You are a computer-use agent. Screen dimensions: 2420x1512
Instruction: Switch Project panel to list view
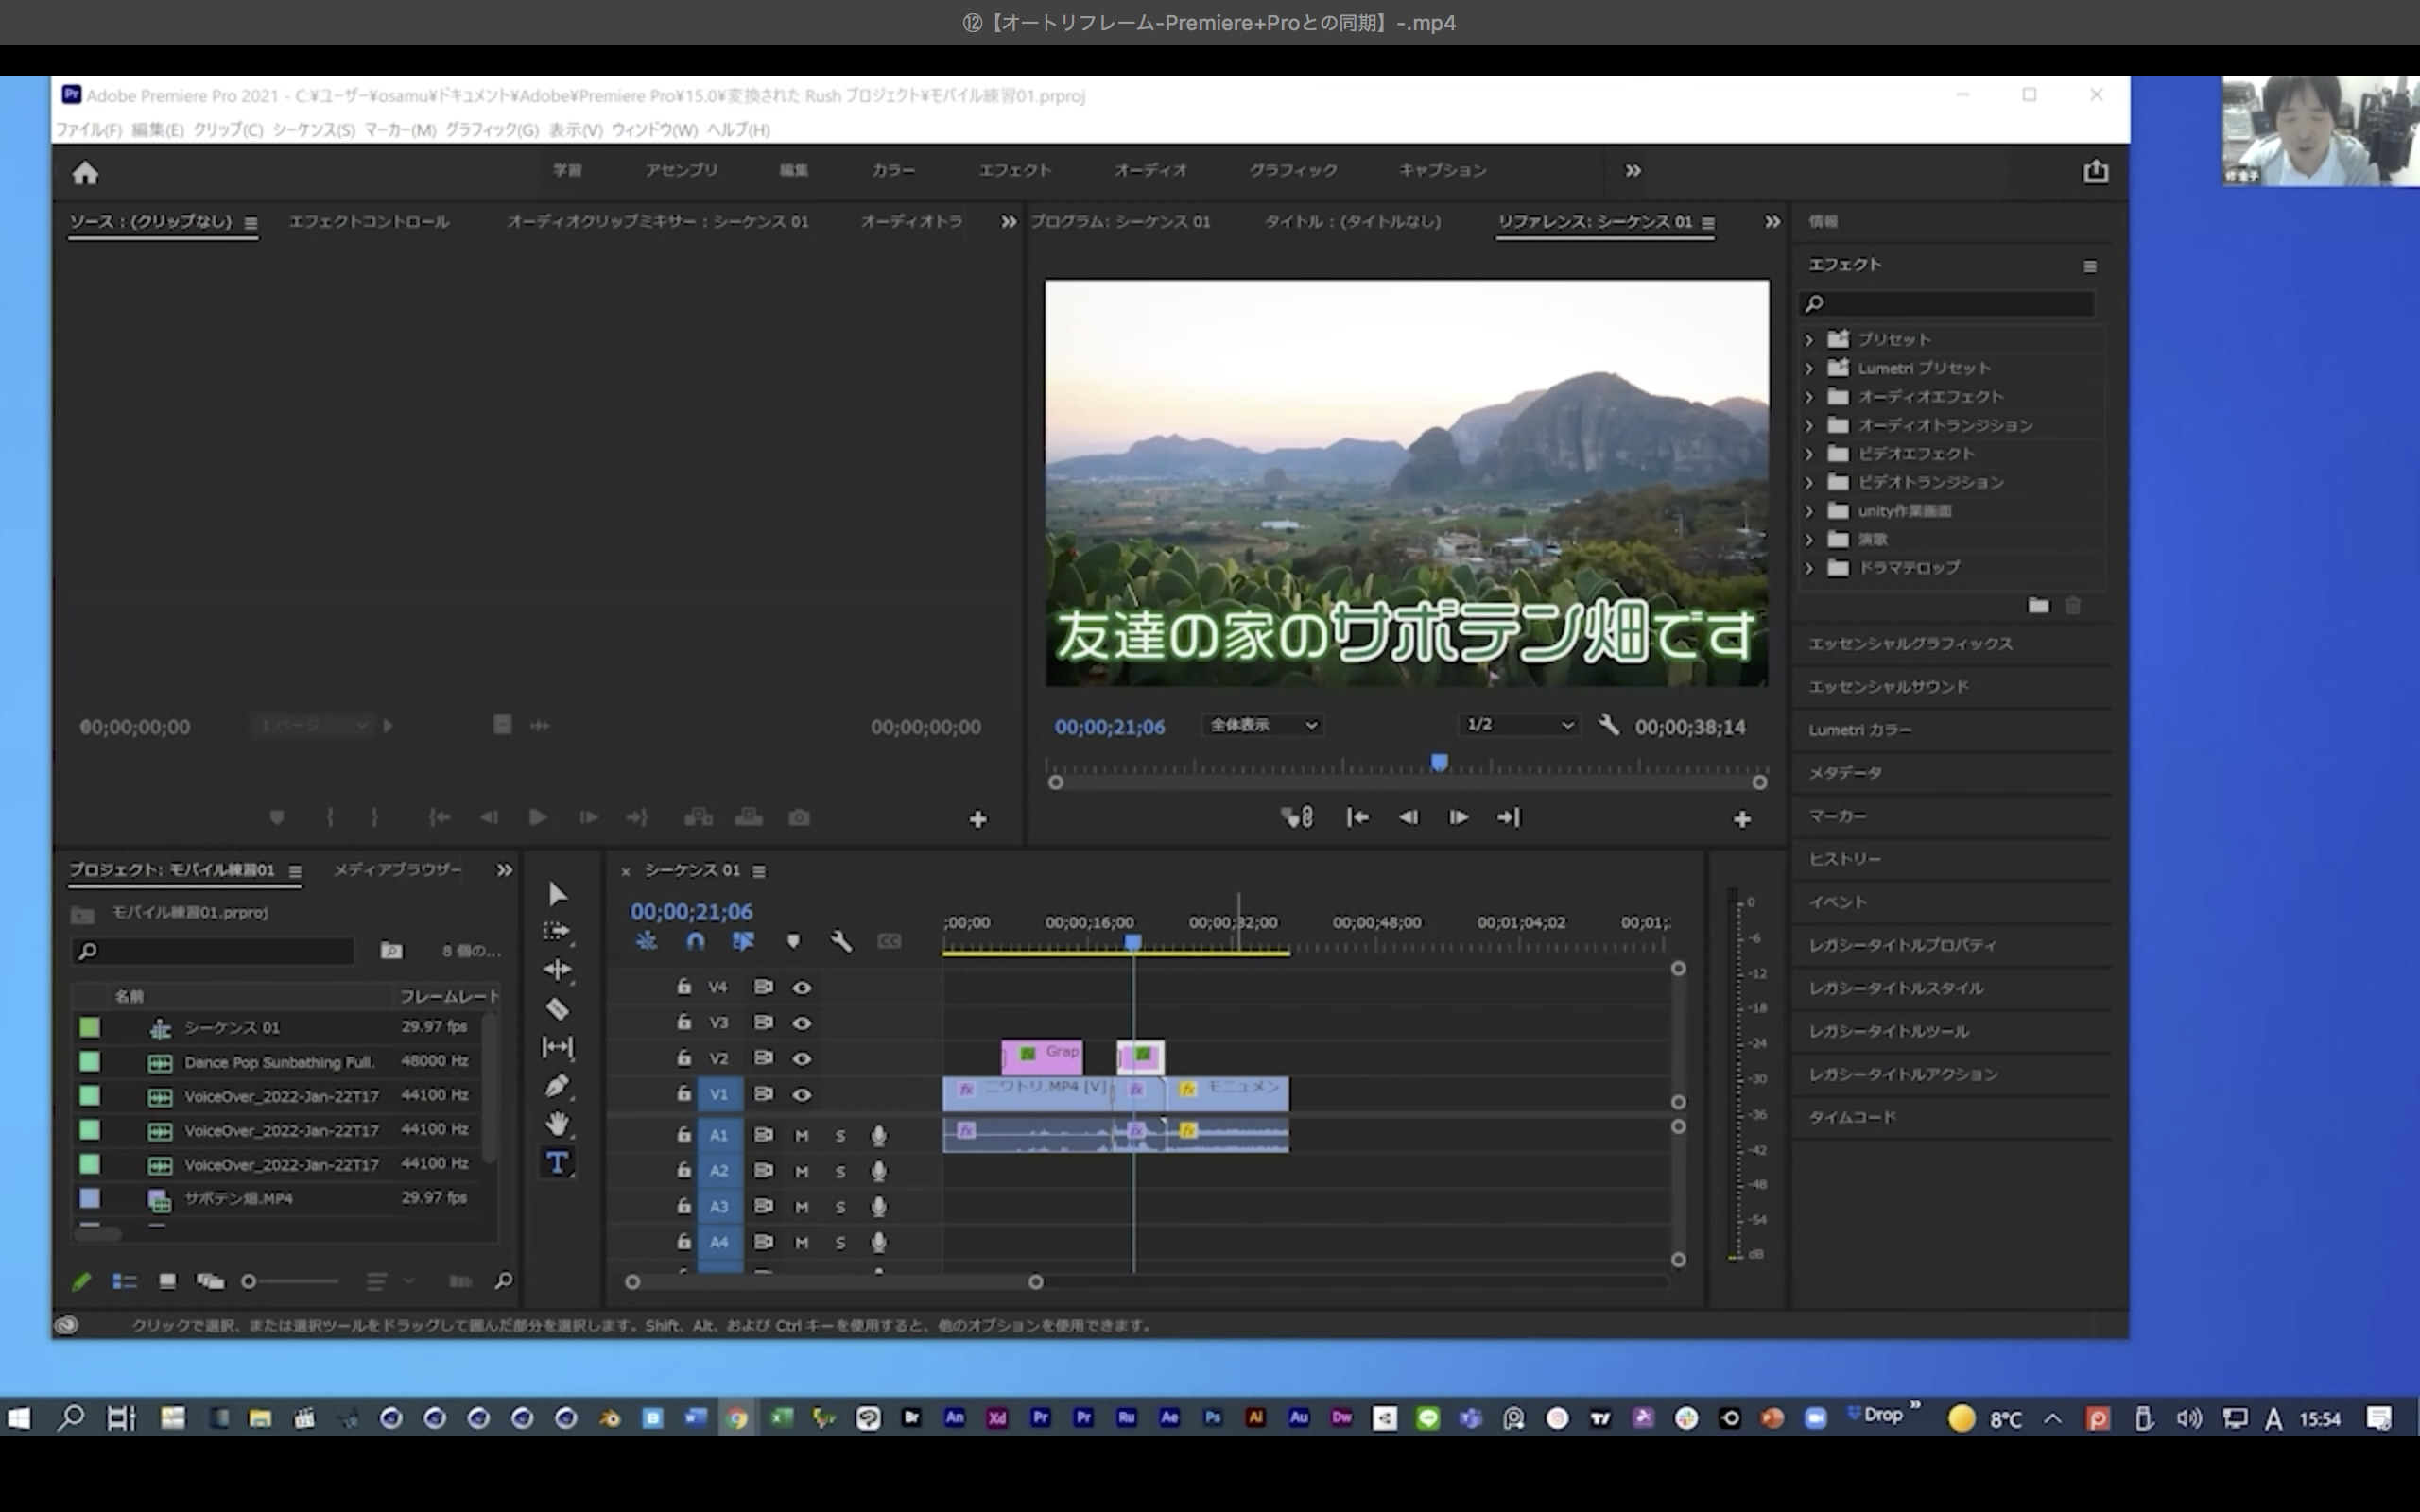(x=124, y=1281)
